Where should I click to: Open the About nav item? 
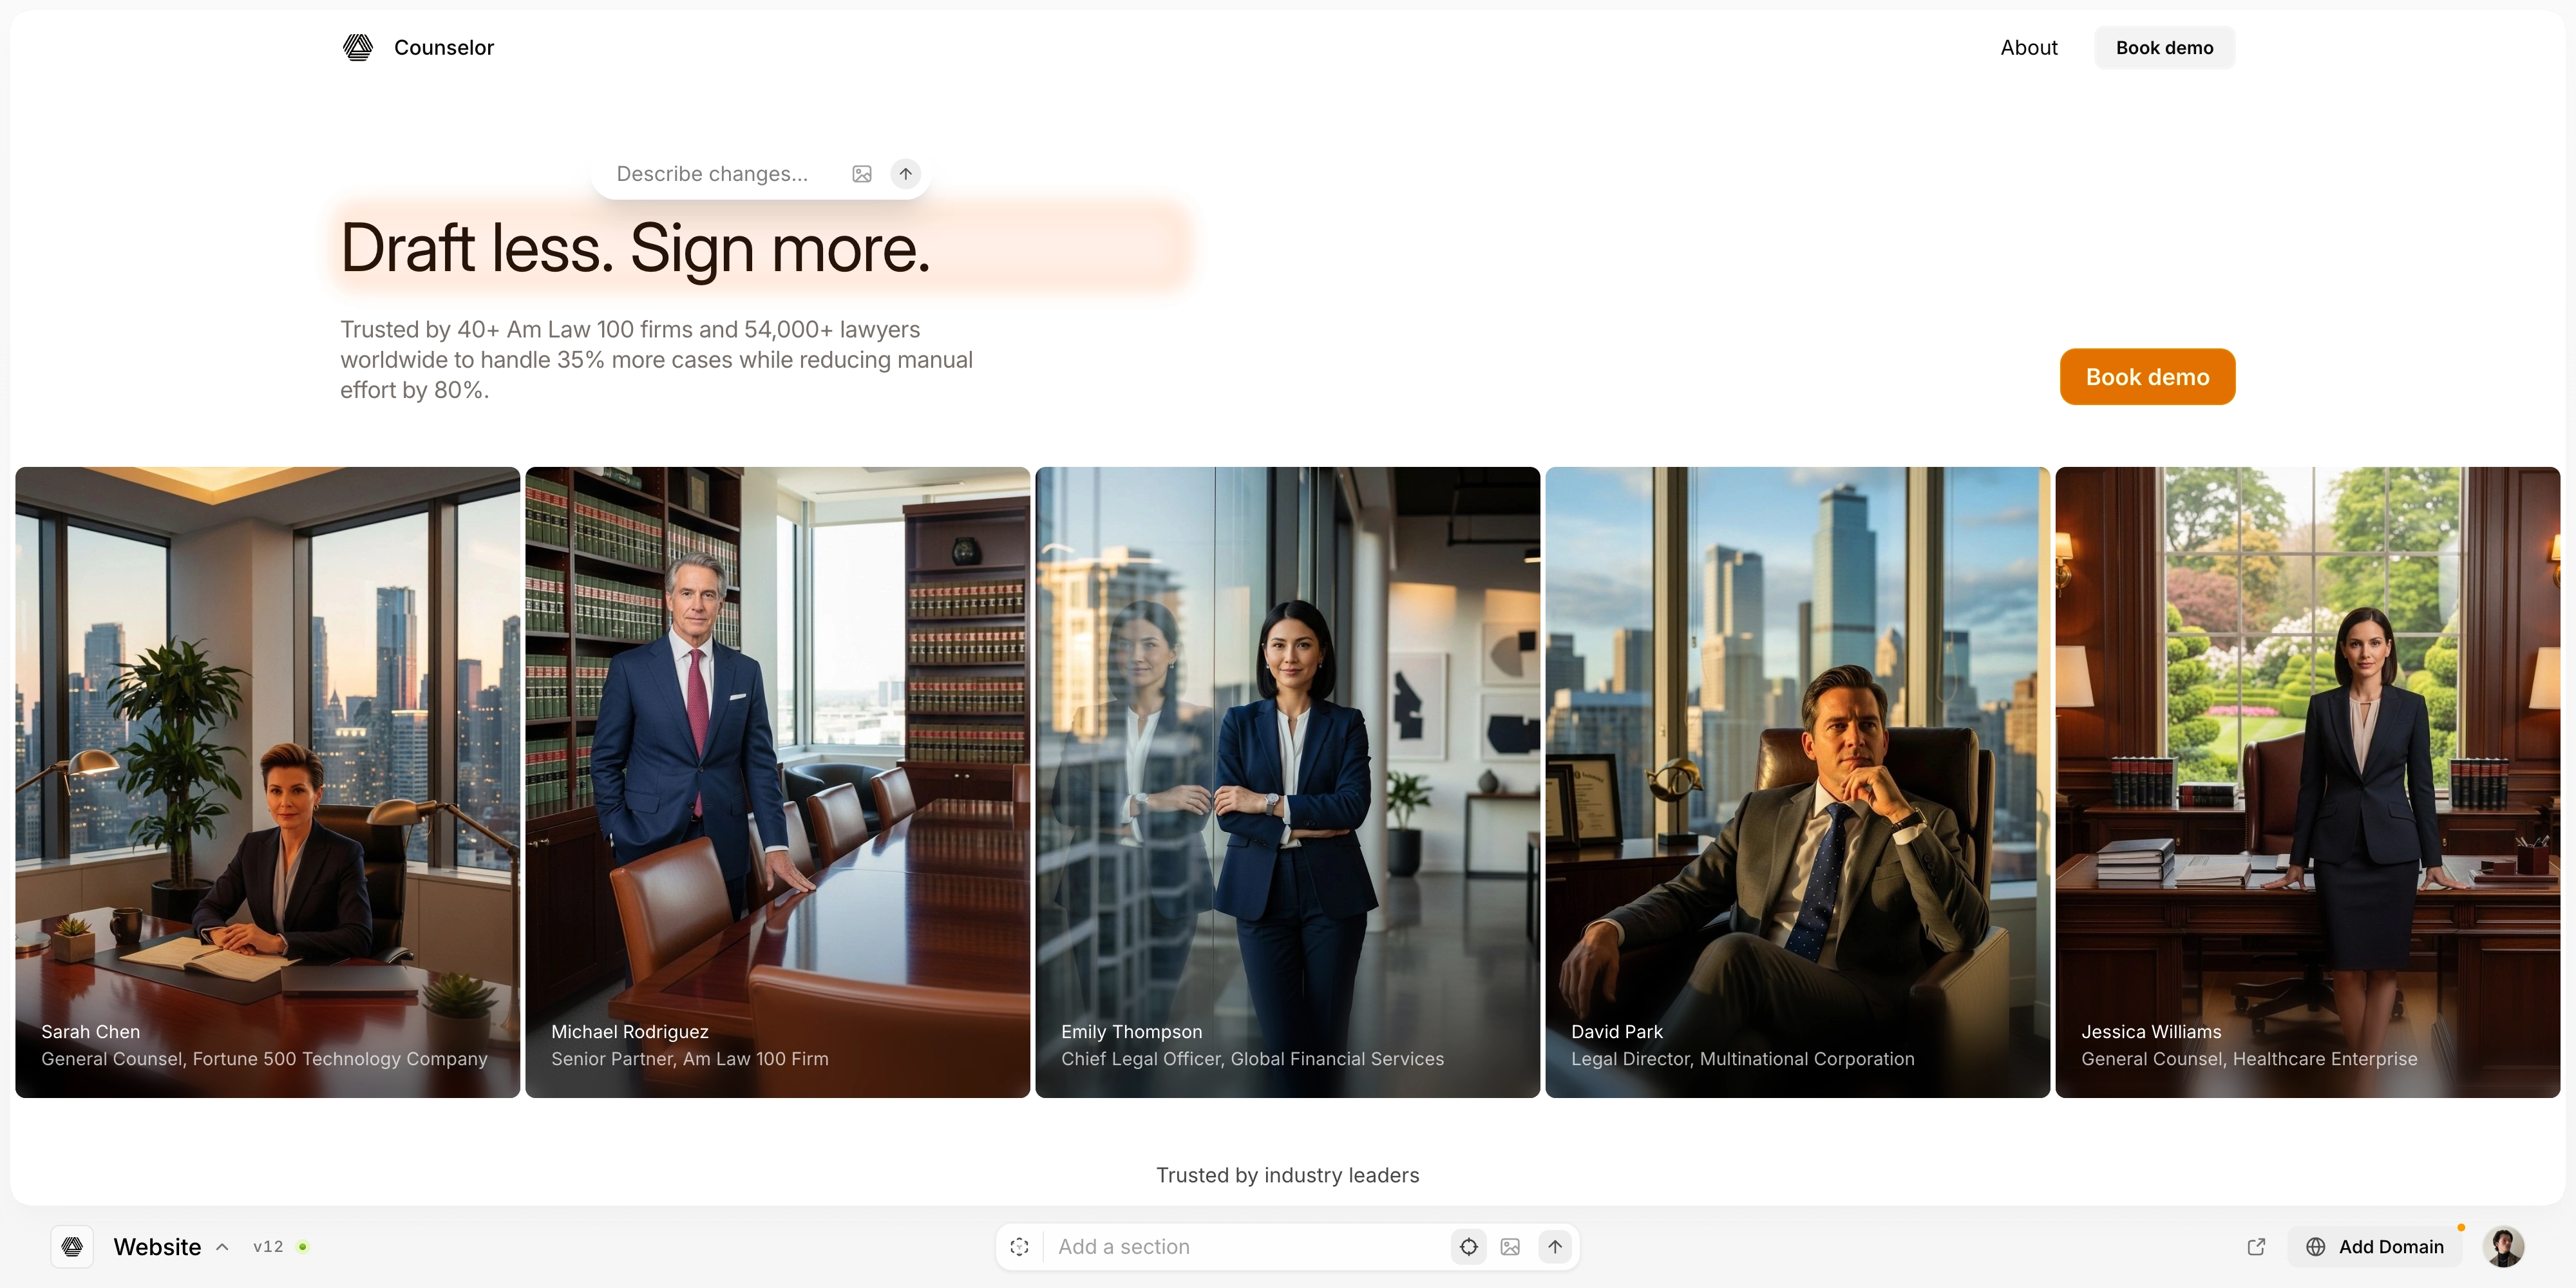tap(2028, 47)
